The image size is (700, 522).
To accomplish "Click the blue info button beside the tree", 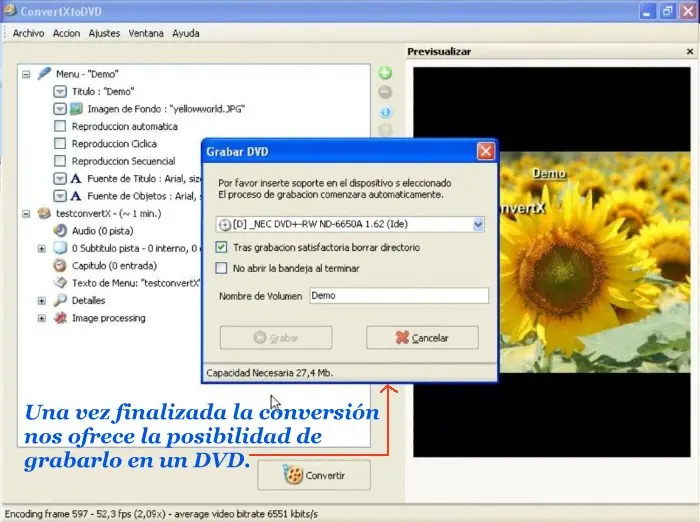I will pyautogui.click(x=385, y=111).
